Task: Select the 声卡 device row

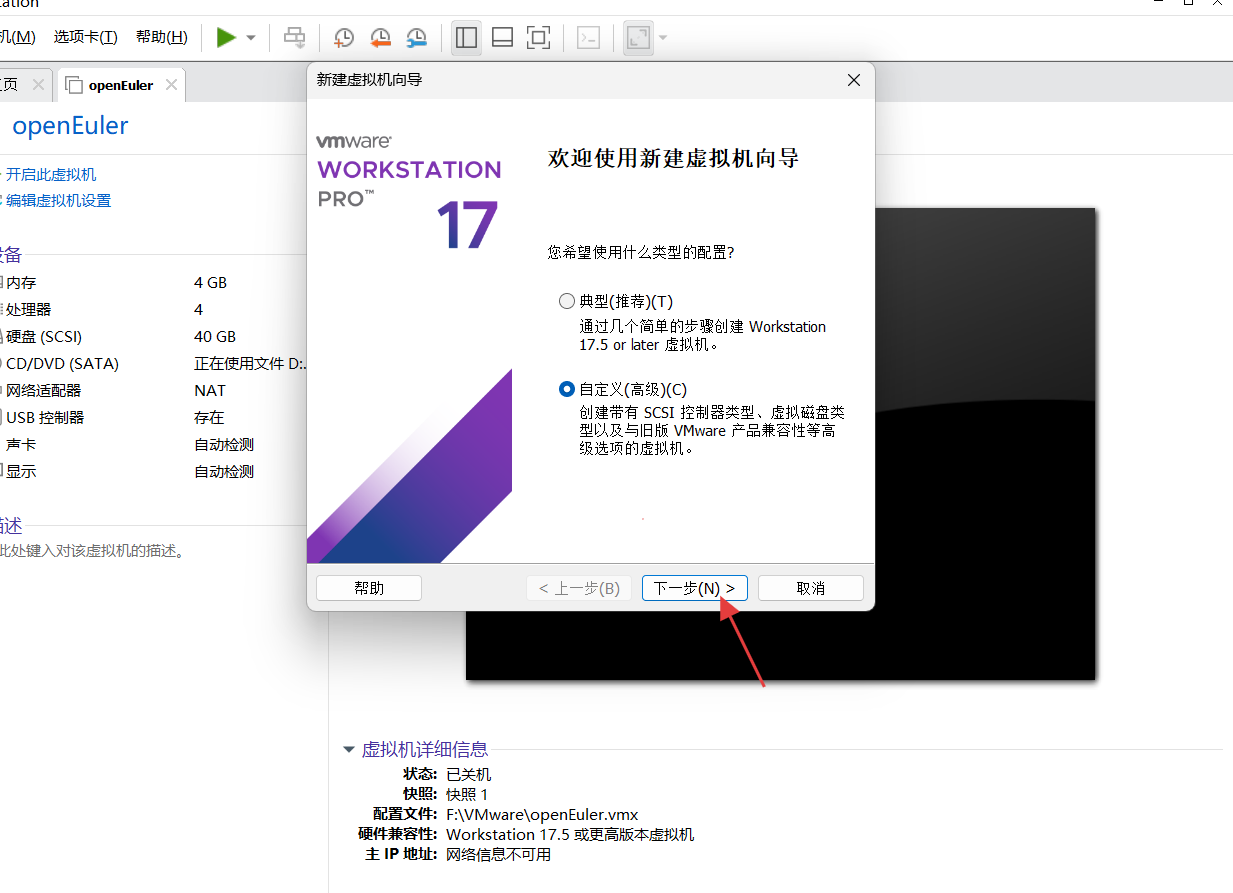Action: [155, 445]
